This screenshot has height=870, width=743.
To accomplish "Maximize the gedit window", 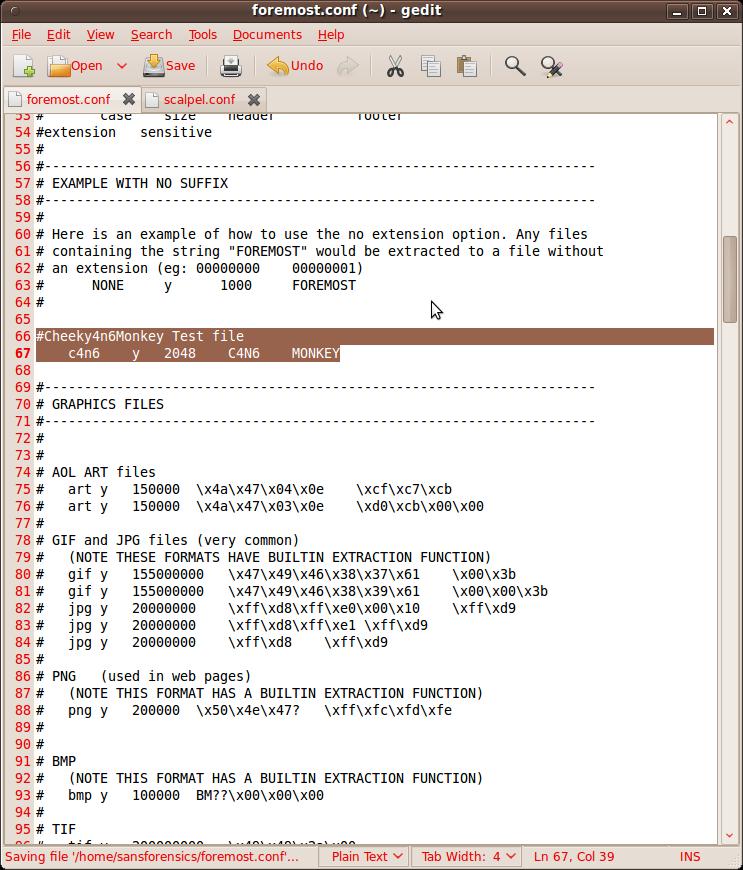I will tap(701, 11).
